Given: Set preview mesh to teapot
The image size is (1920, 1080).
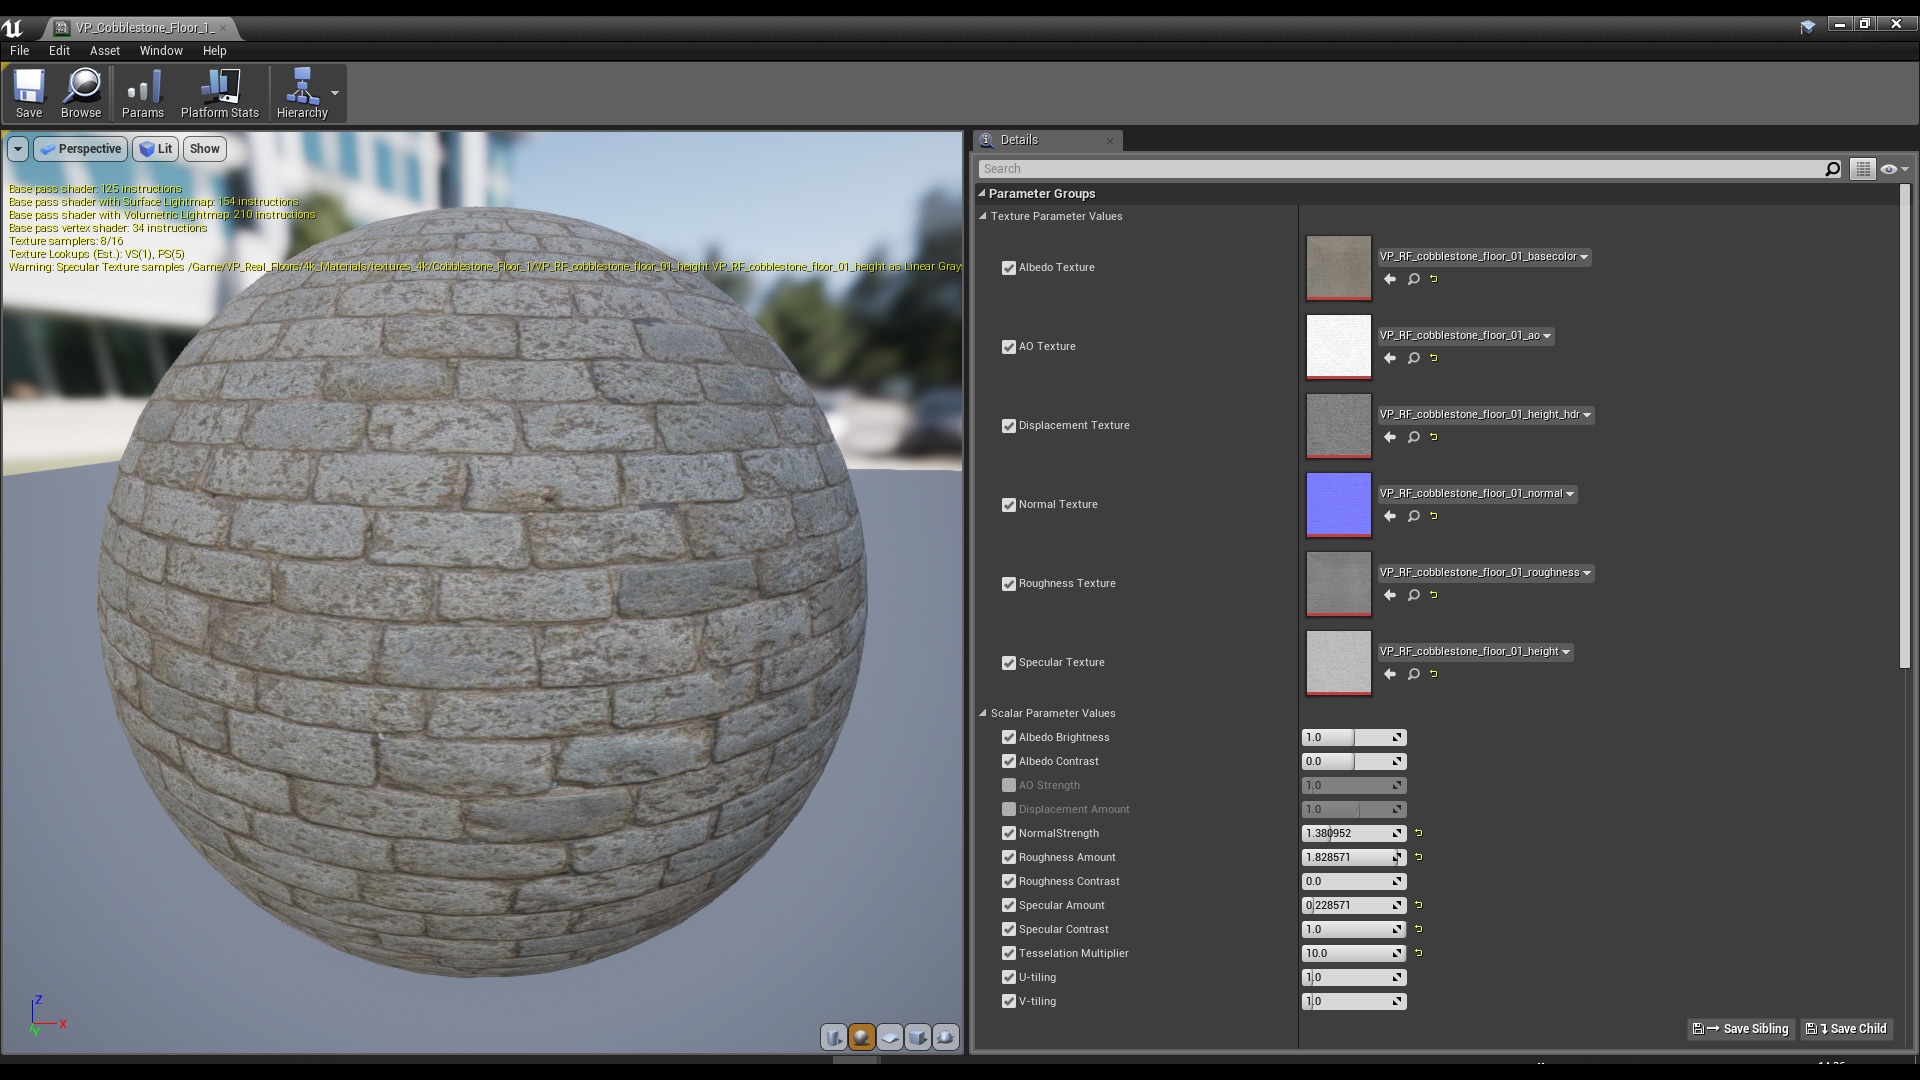Looking at the screenshot, I should (x=945, y=1037).
